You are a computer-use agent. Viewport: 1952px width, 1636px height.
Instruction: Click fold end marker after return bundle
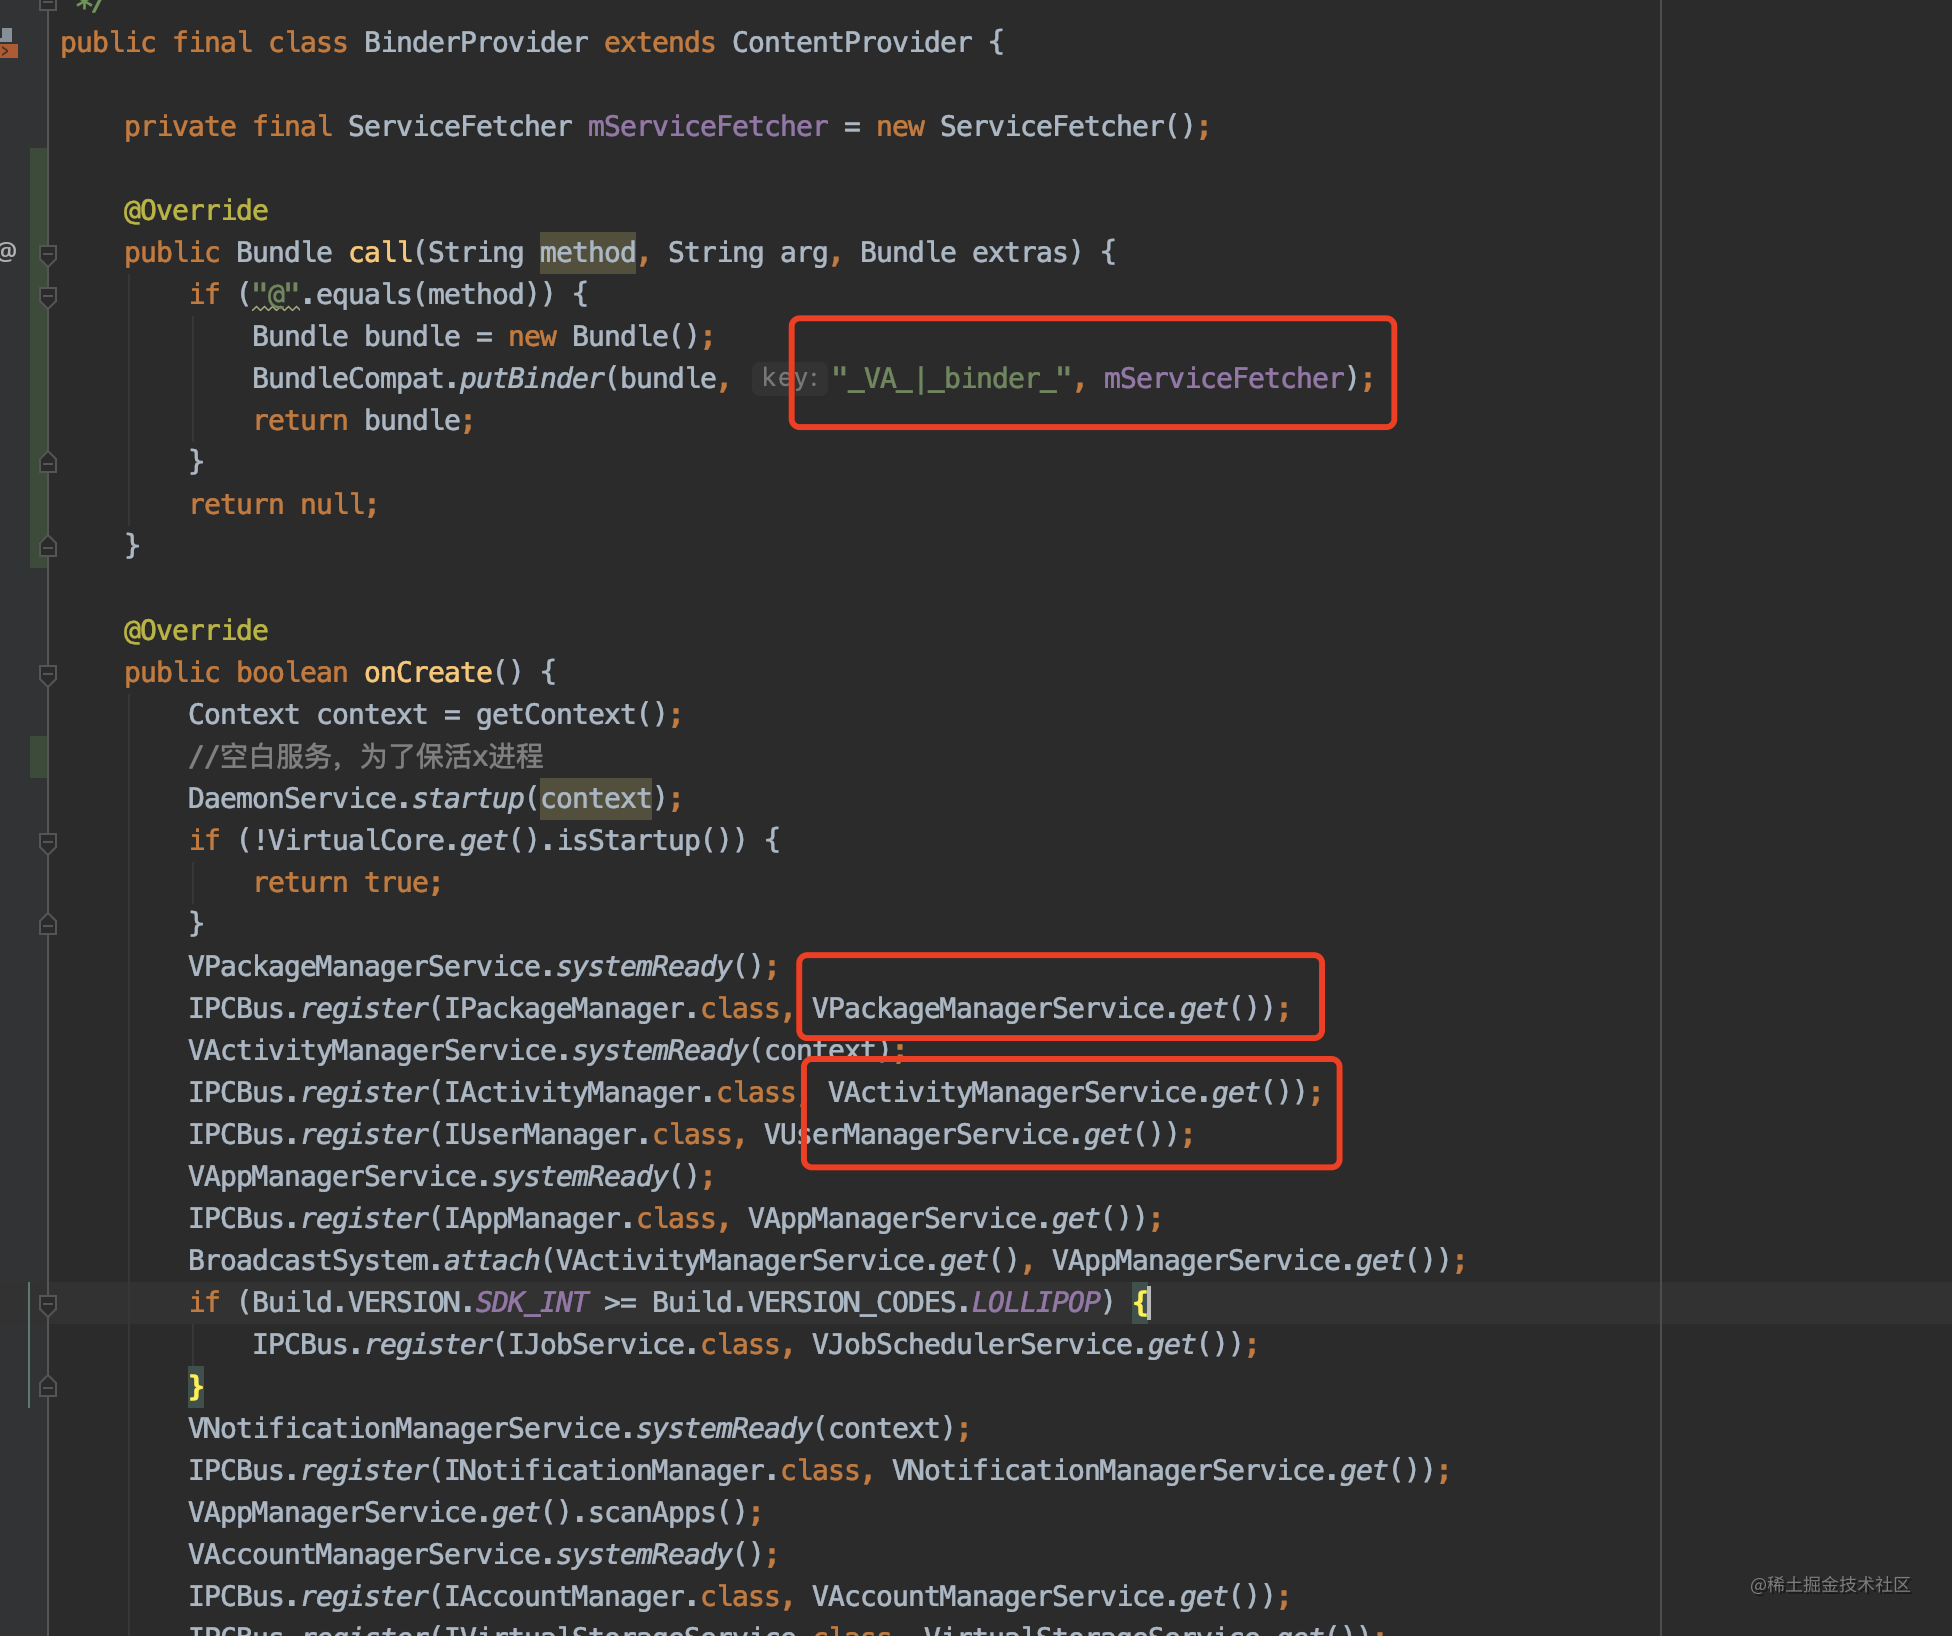[x=47, y=463]
